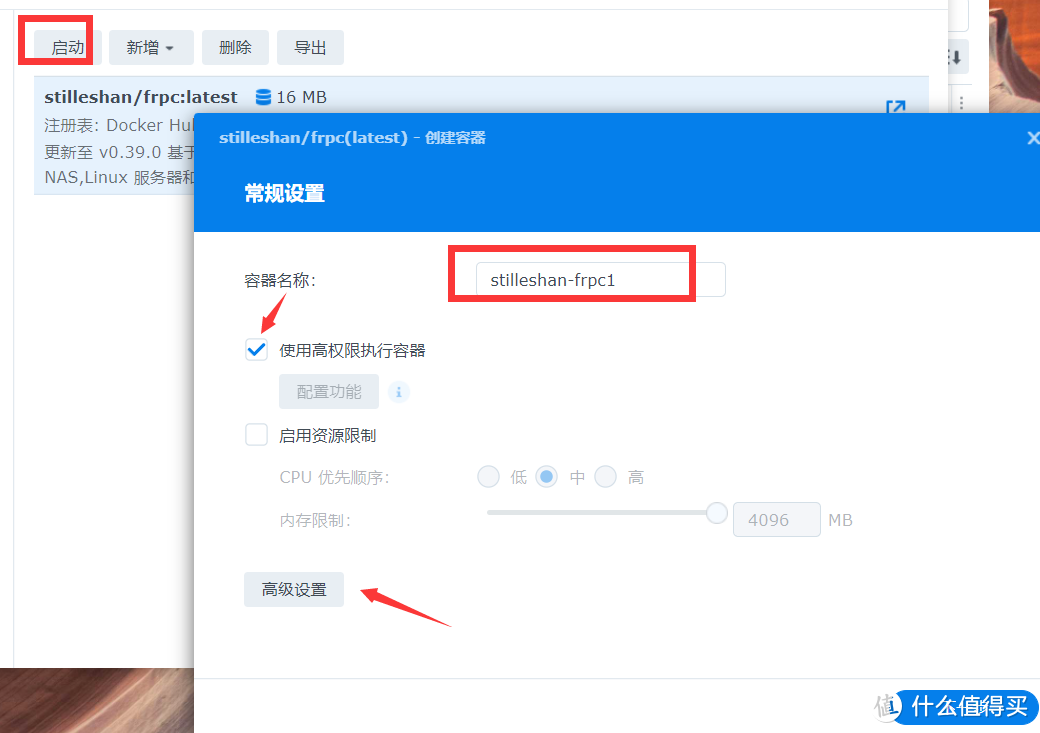This screenshot has width=1040, height=733.
Task: Click the sort order arrow icon
Action: [x=955, y=57]
